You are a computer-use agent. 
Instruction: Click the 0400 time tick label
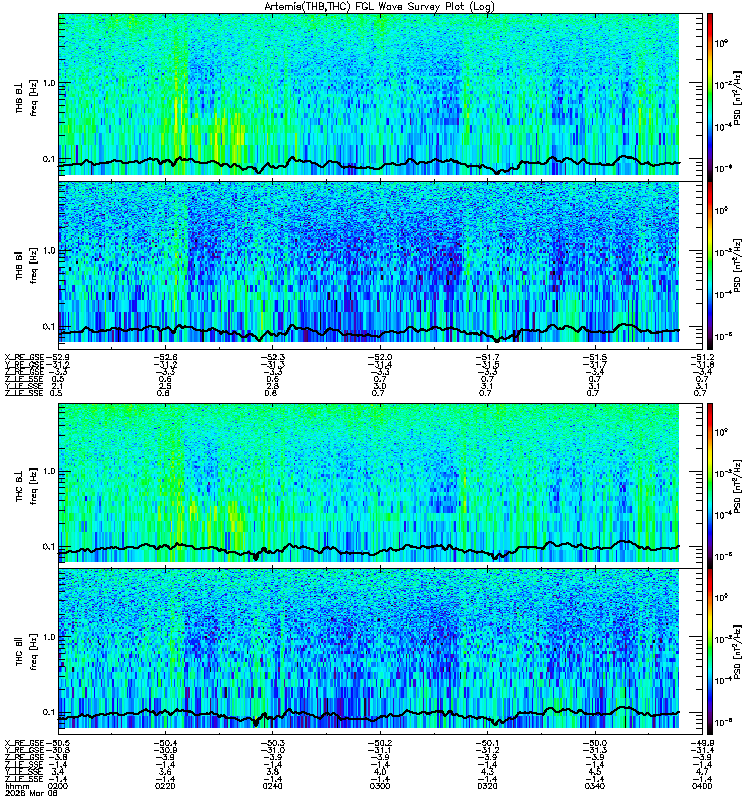(x=703, y=786)
